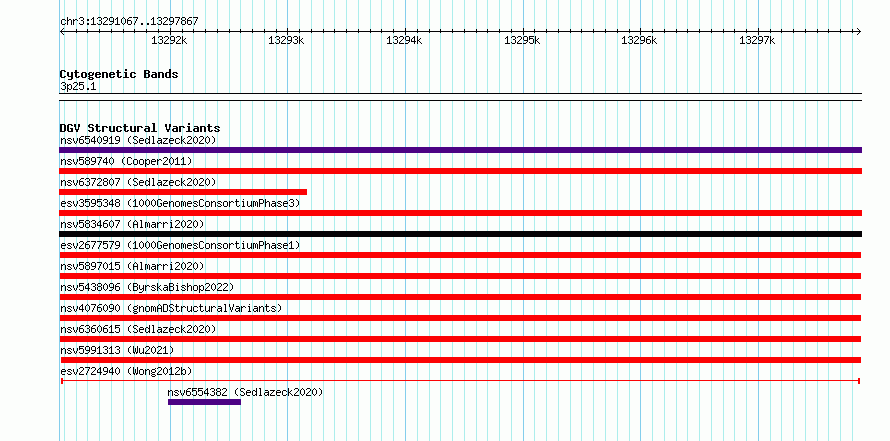This screenshot has width=890, height=441.
Task: Open the nsv5991313 (Wu2021) label
Action: pyautogui.click(x=117, y=350)
